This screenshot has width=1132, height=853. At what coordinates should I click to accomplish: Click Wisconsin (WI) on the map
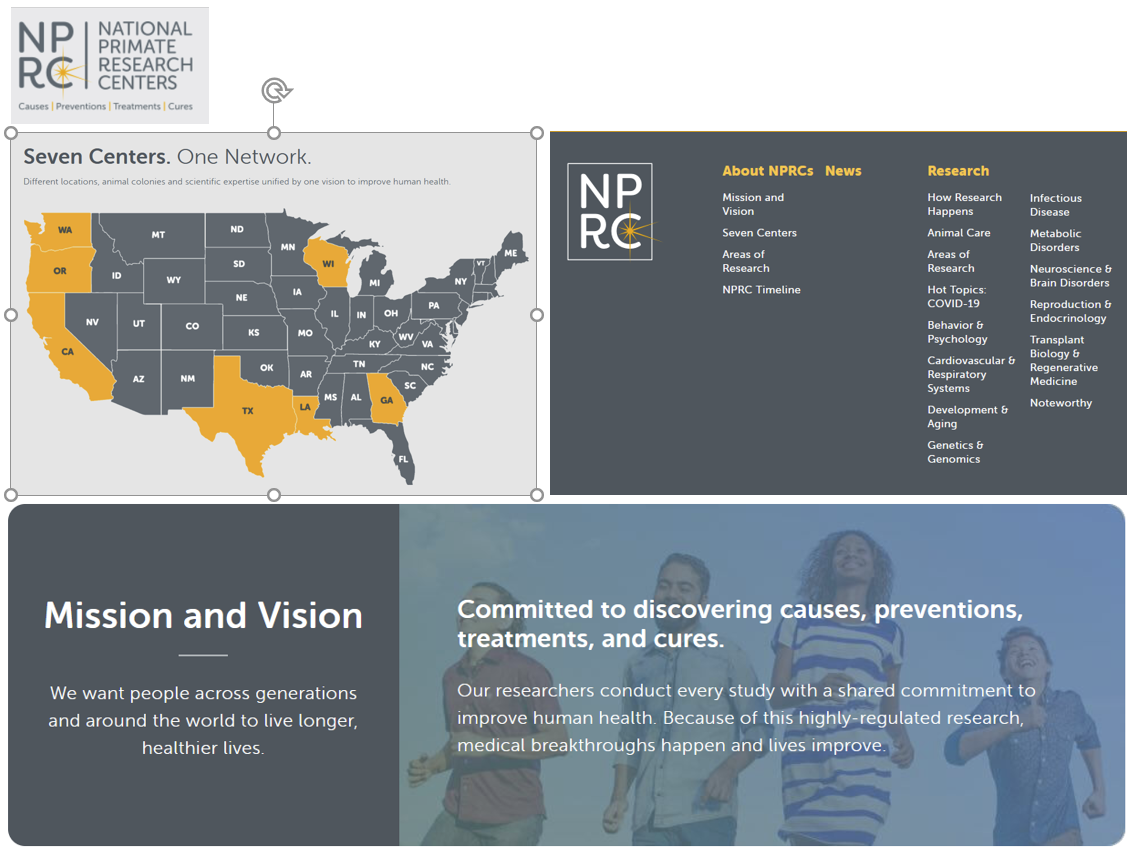[328, 263]
